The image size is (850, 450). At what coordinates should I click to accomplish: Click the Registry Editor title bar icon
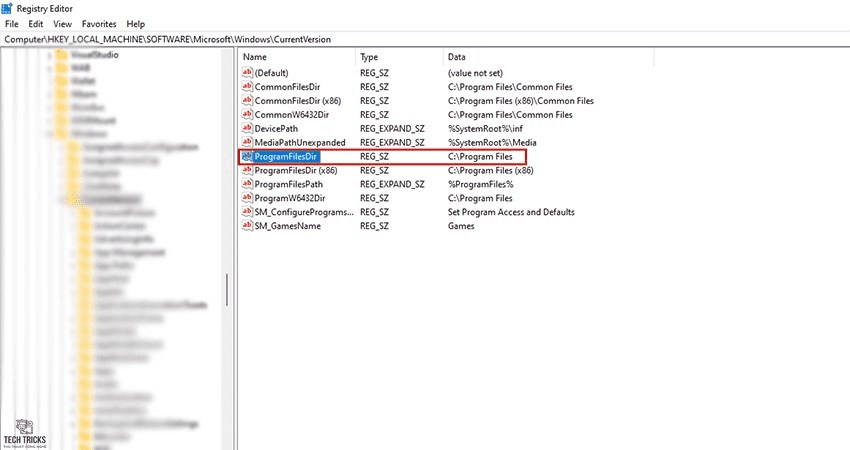(x=7, y=9)
